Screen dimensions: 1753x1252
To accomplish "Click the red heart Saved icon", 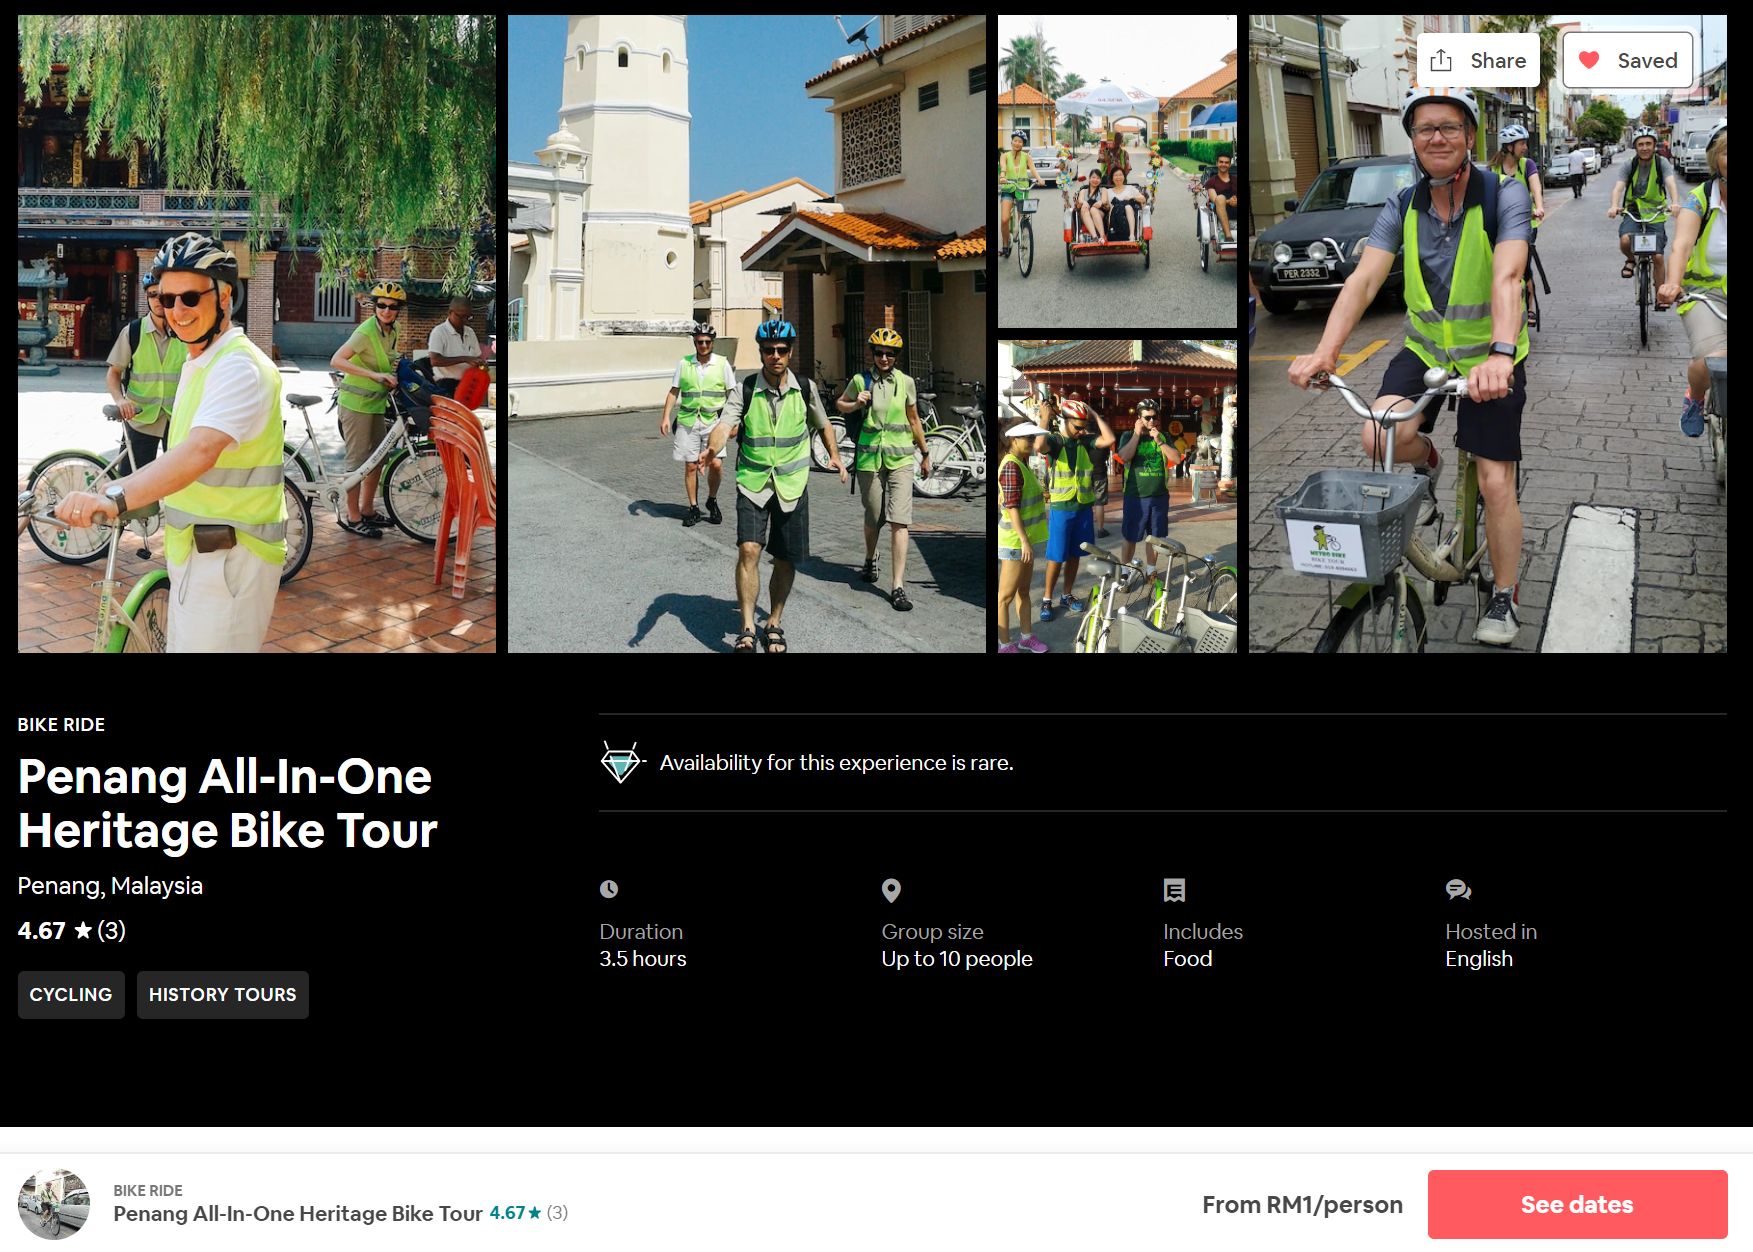I will pyautogui.click(x=1589, y=61).
